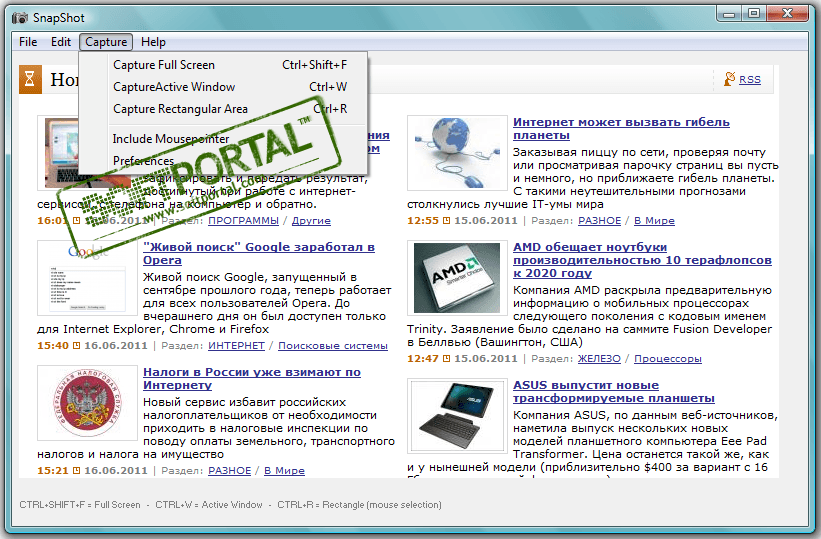The width and height of the screenshot is (821, 539).
Task: Click calendar icon beside 15:40 timestamp
Action: coord(76,346)
